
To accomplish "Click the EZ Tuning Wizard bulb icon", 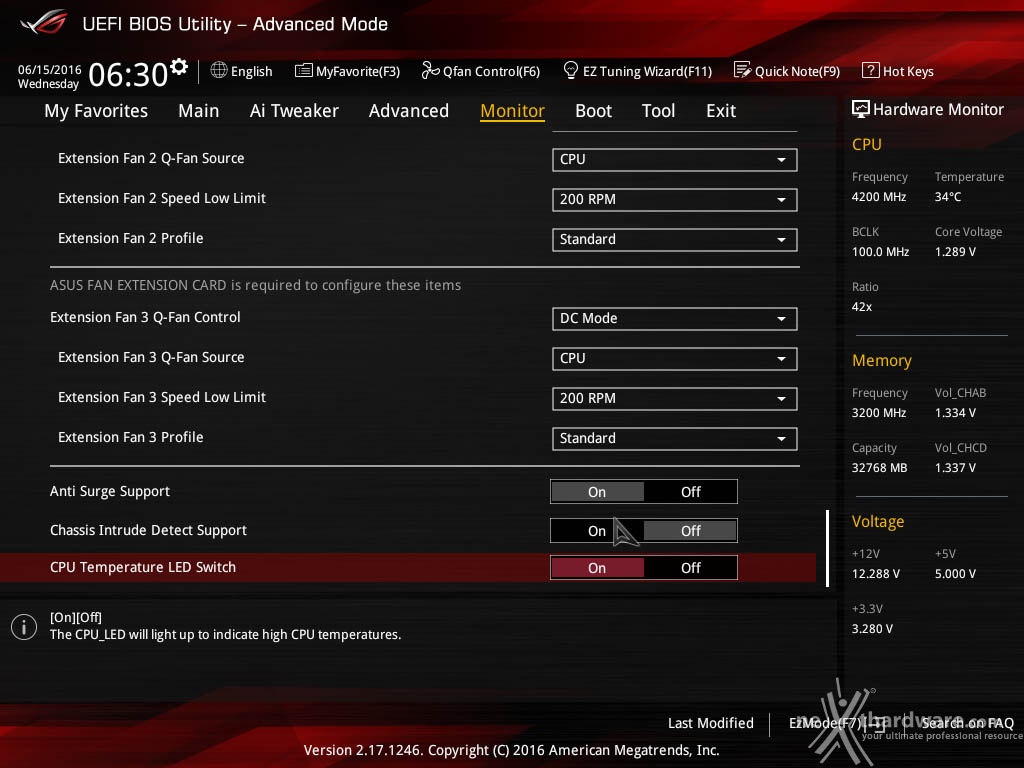I will 570,70.
